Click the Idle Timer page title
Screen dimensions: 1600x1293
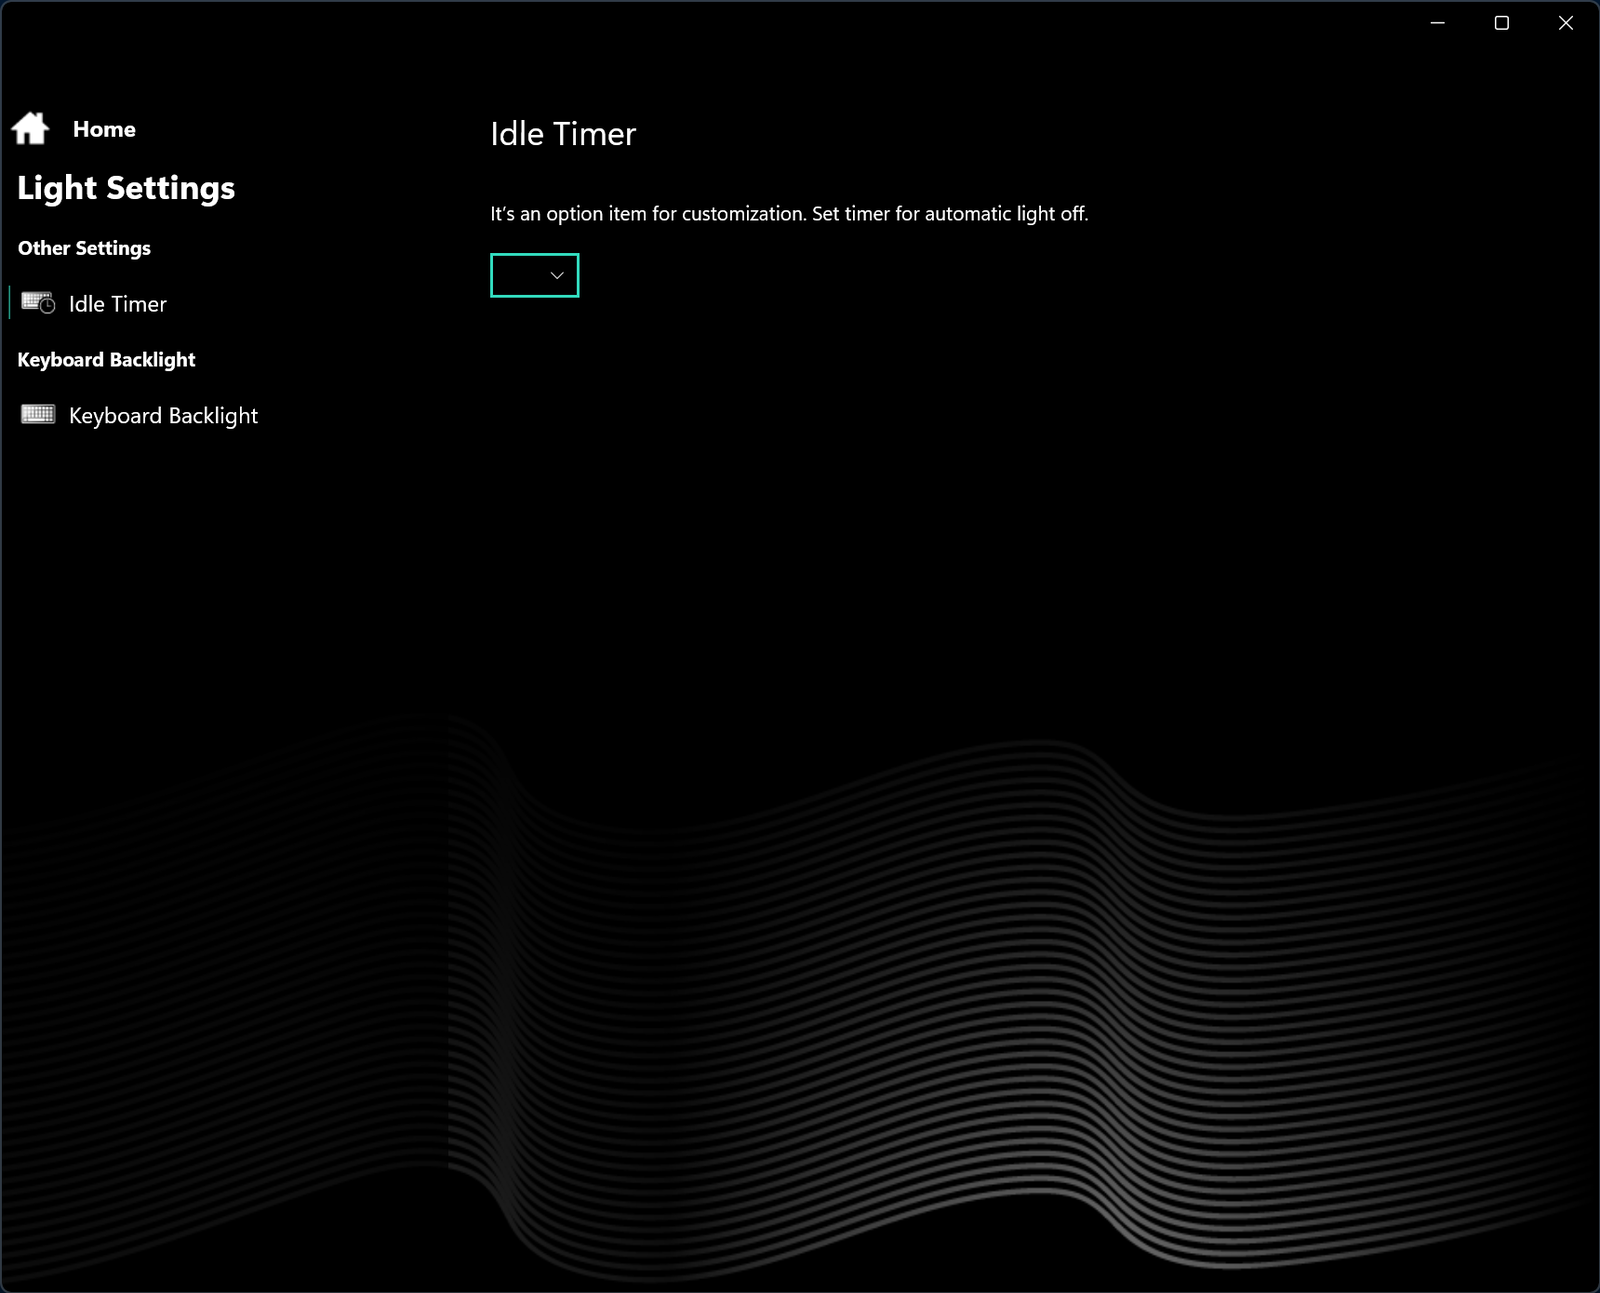point(563,134)
